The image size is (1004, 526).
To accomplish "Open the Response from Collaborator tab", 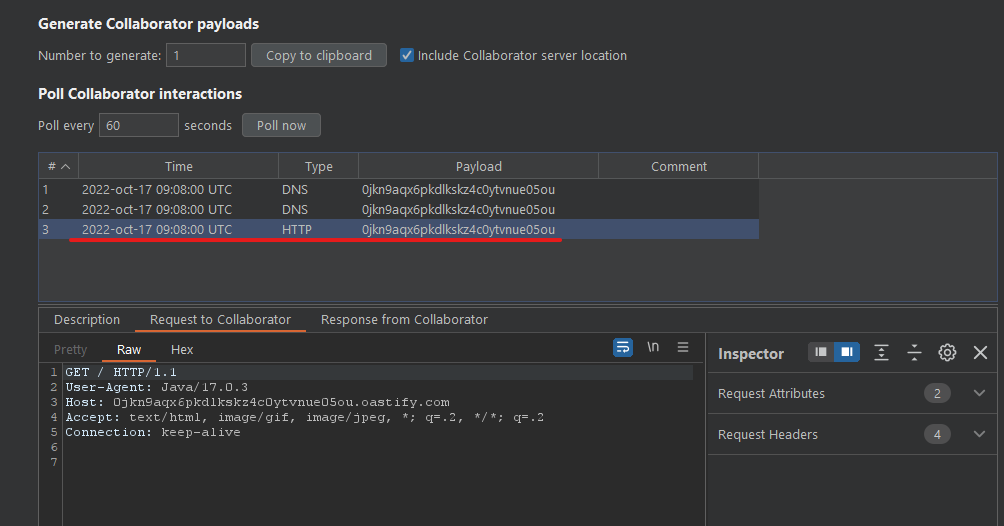I will point(404,320).
